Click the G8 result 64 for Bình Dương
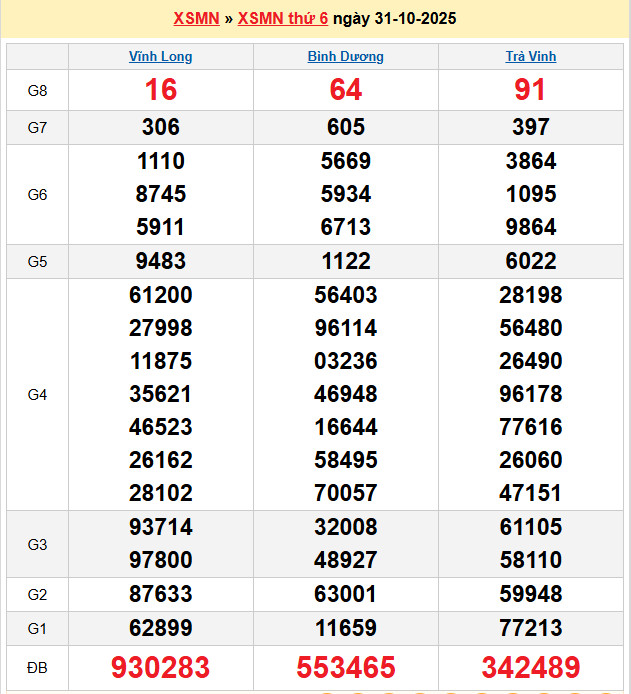 tap(346, 90)
